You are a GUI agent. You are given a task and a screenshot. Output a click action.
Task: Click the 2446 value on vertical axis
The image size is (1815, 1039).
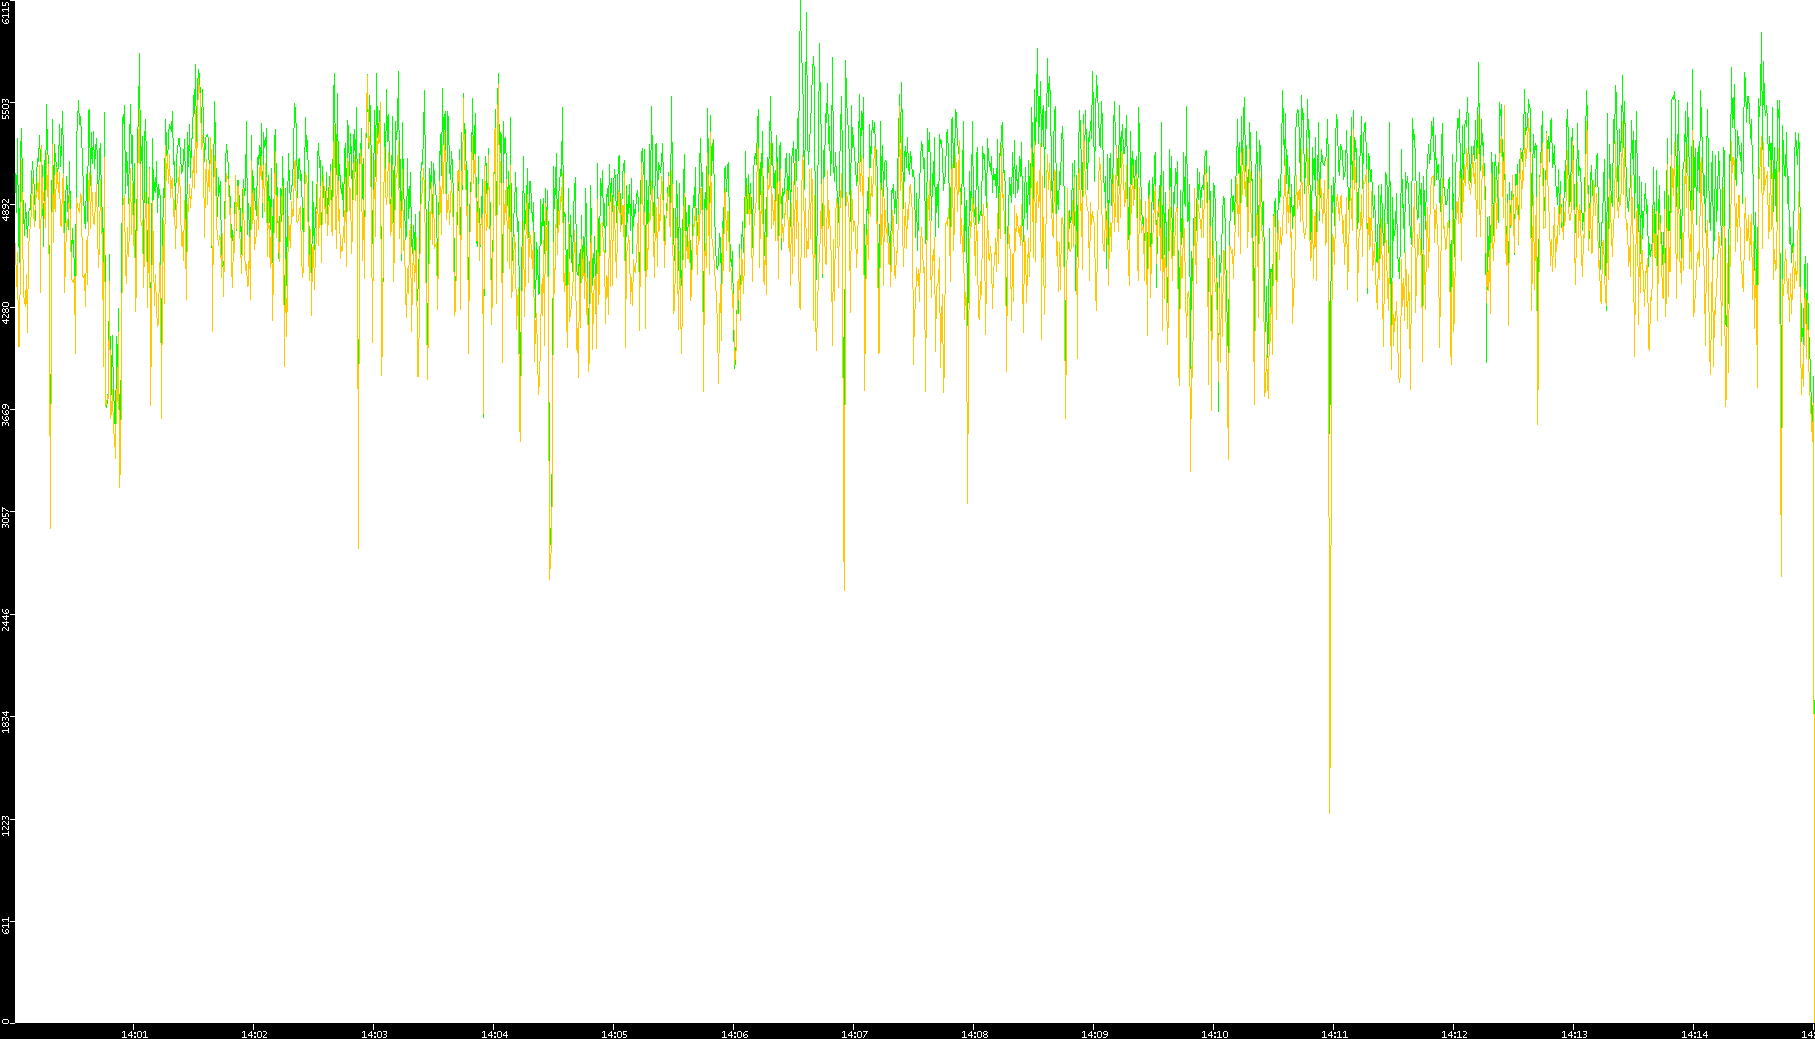(7, 619)
